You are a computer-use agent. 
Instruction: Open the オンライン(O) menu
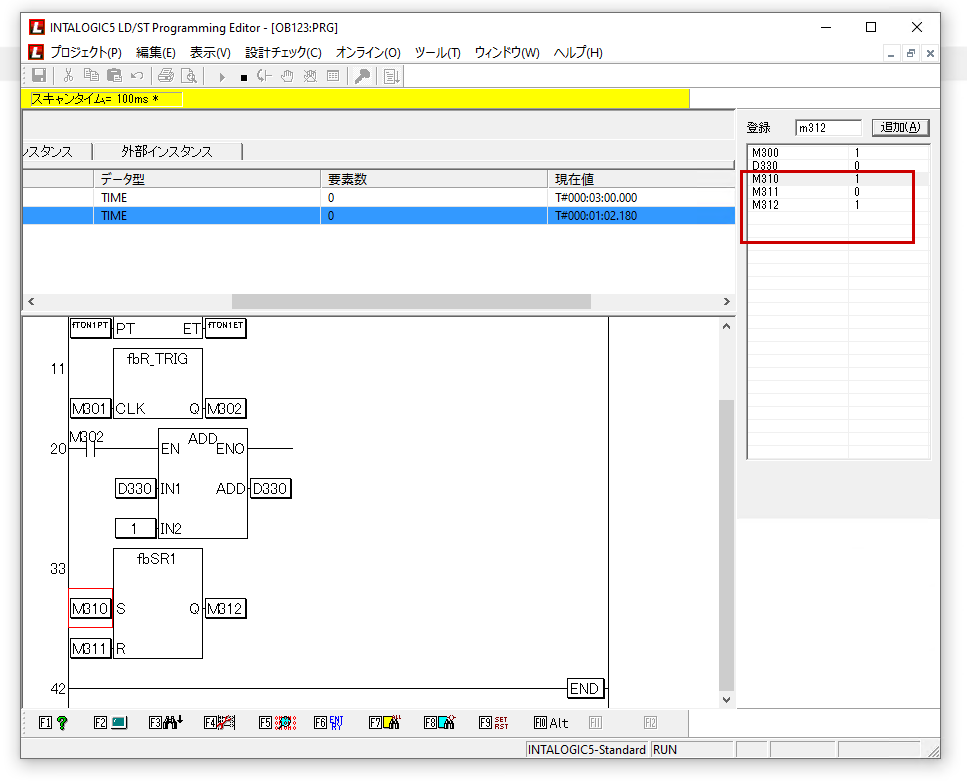pyautogui.click(x=367, y=53)
